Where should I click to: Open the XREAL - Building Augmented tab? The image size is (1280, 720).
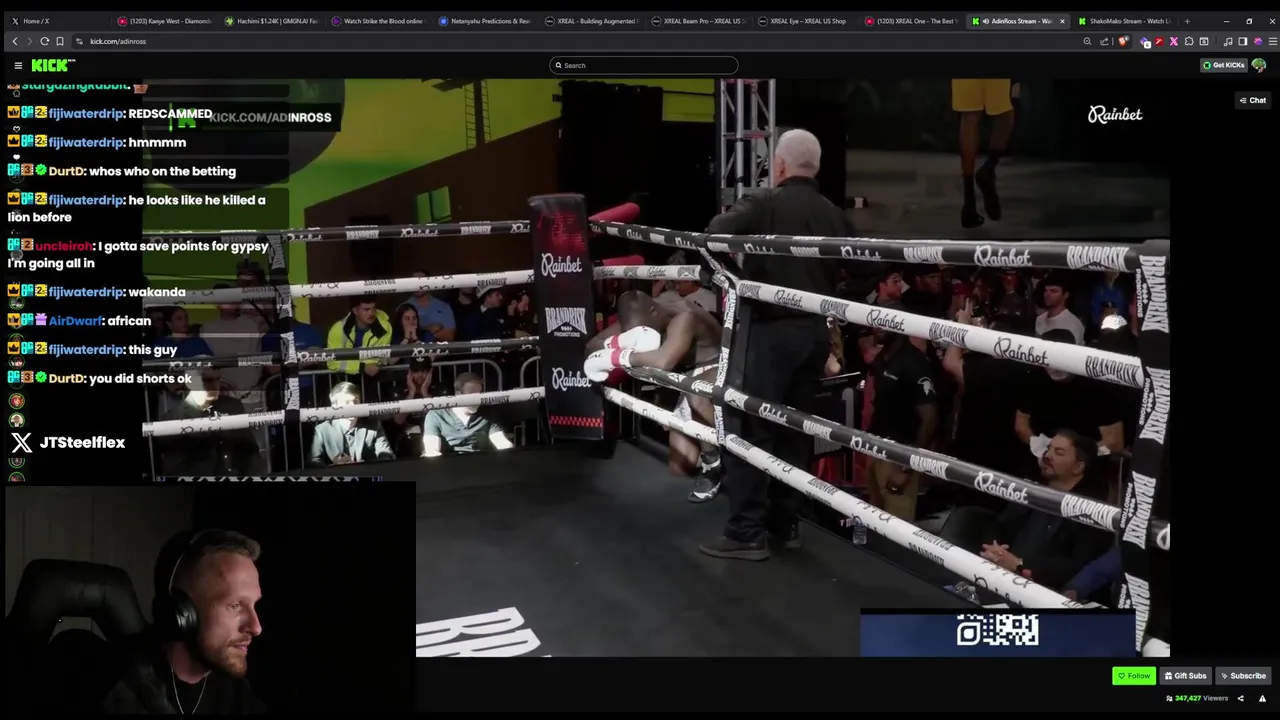(592, 21)
